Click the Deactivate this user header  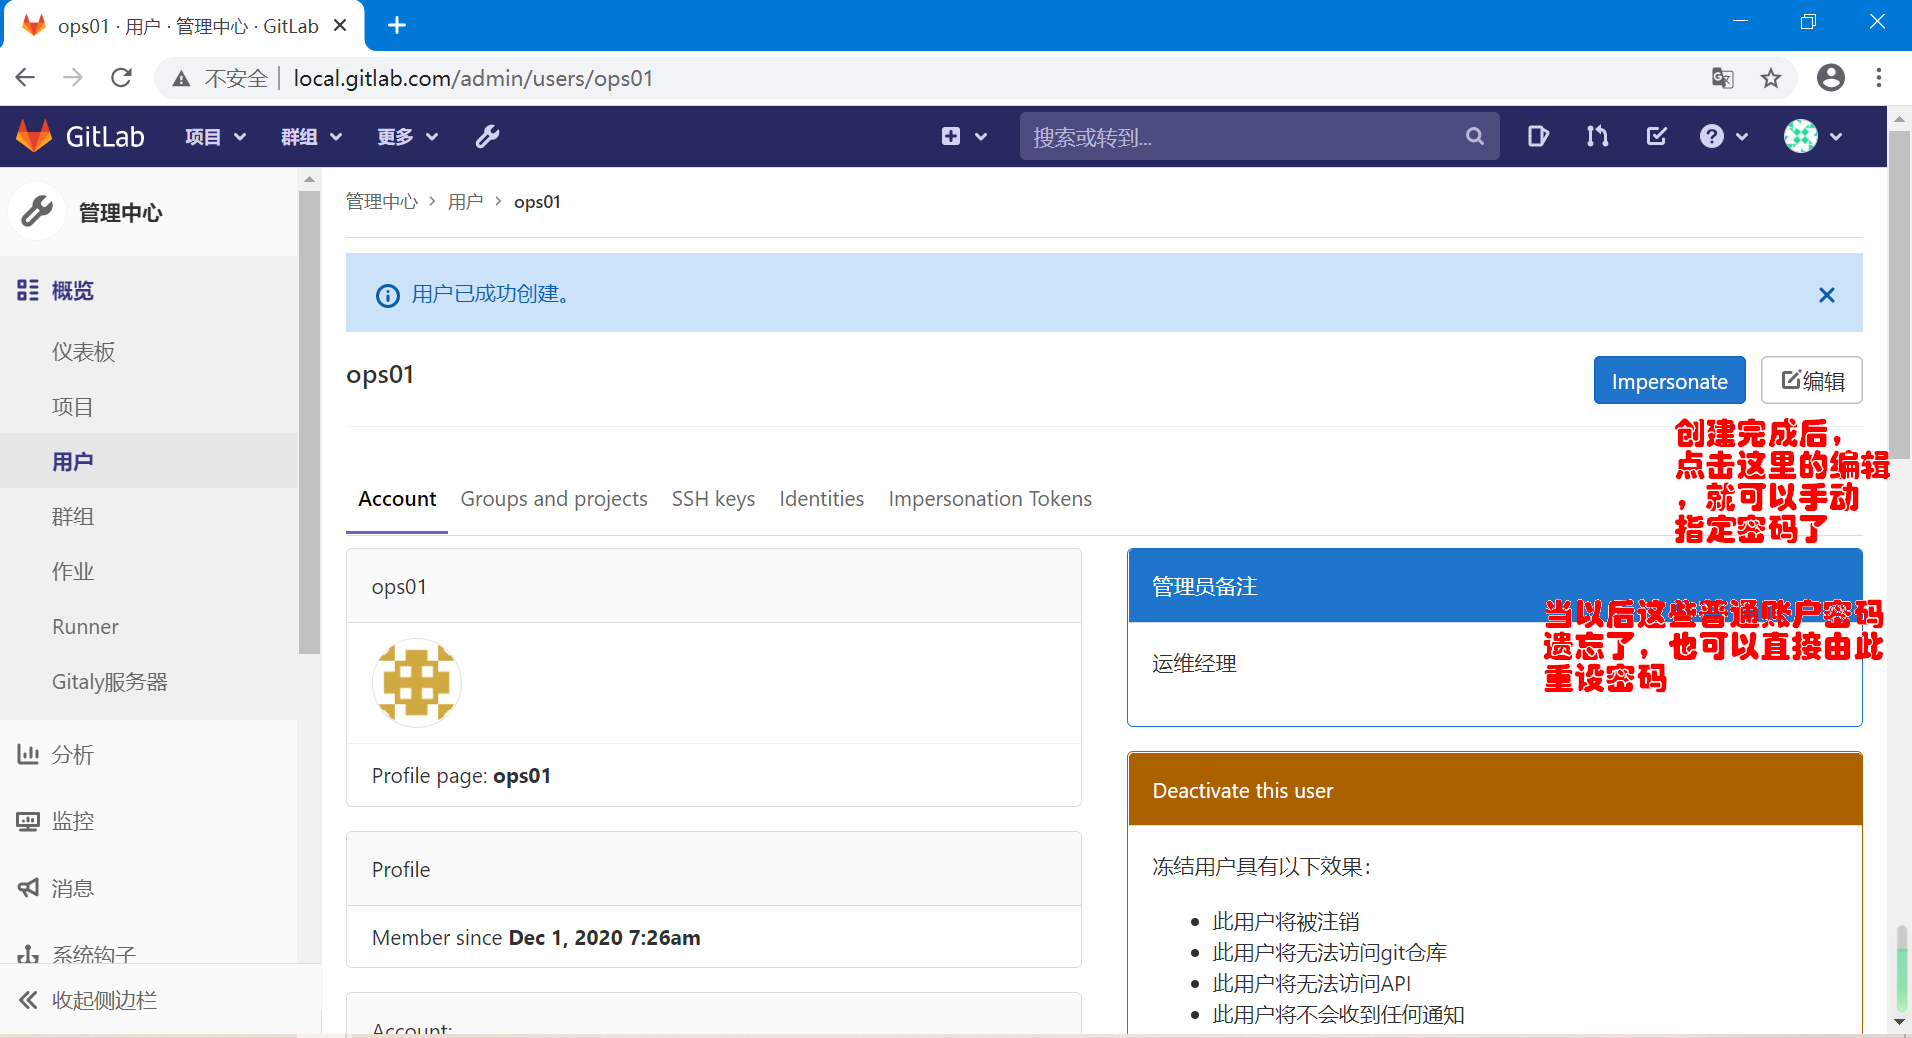(1494, 789)
